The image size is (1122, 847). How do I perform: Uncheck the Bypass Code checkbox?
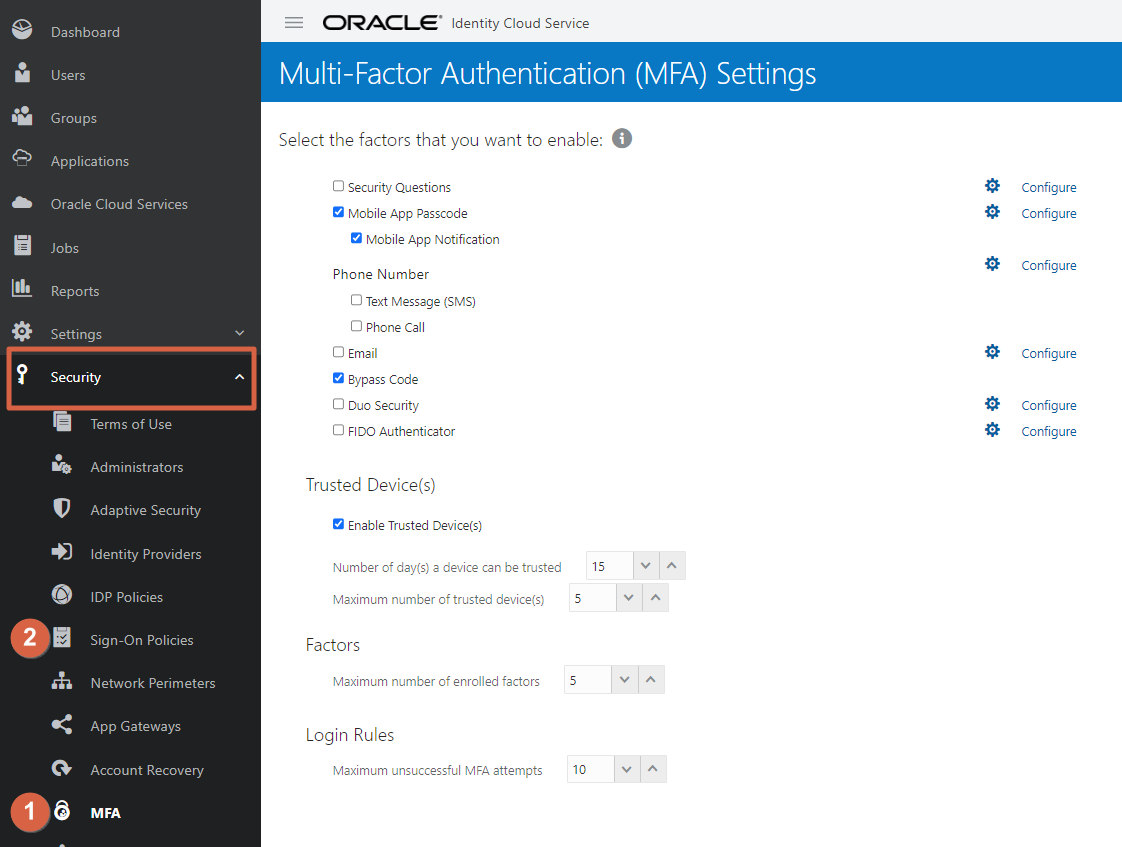point(338,378)
